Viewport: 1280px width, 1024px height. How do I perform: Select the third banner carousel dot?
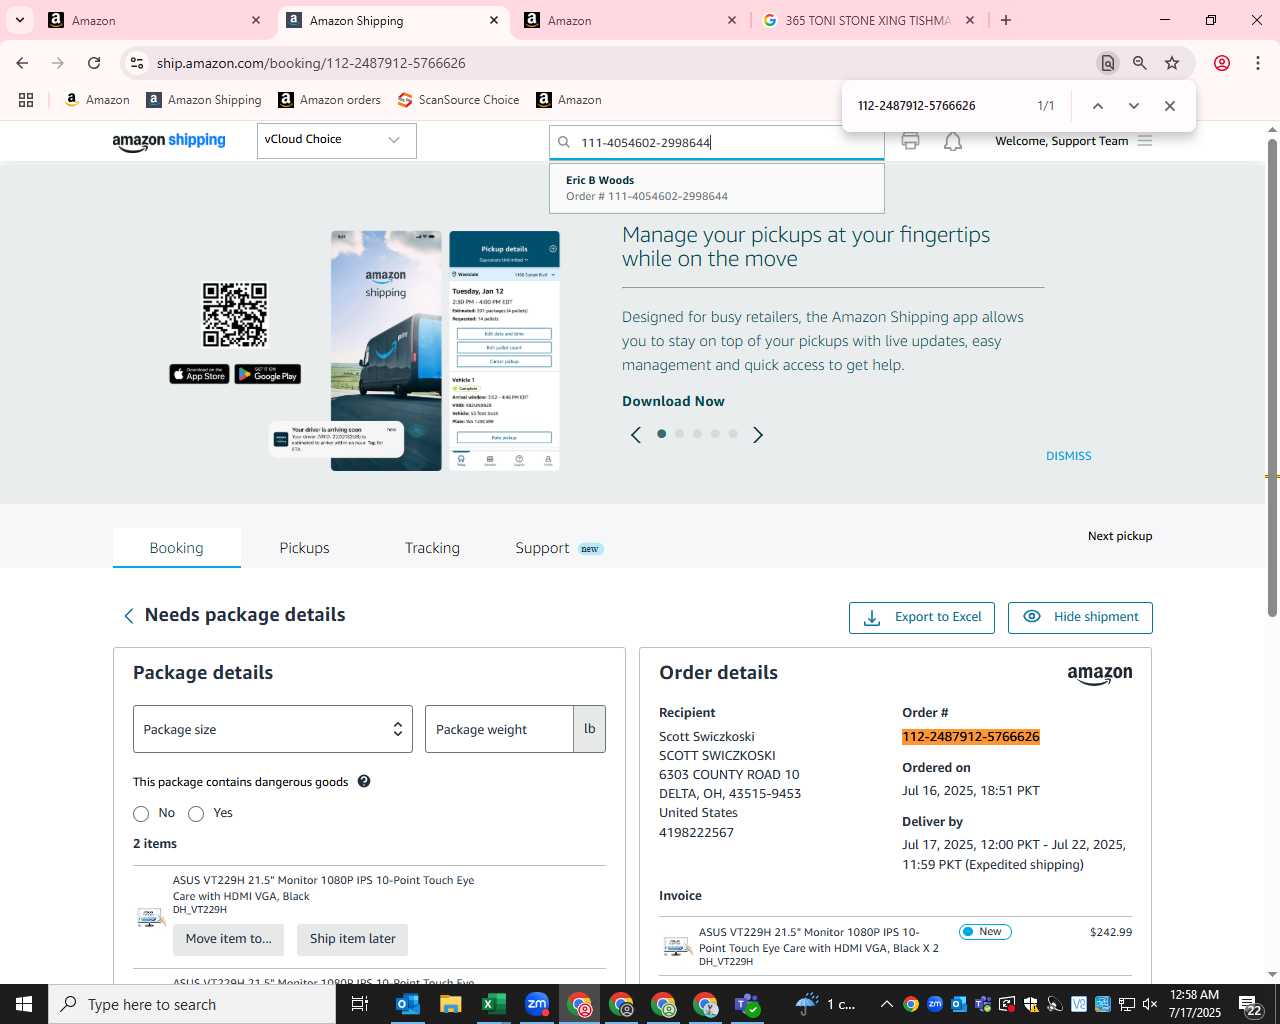[x=697, y=434]
